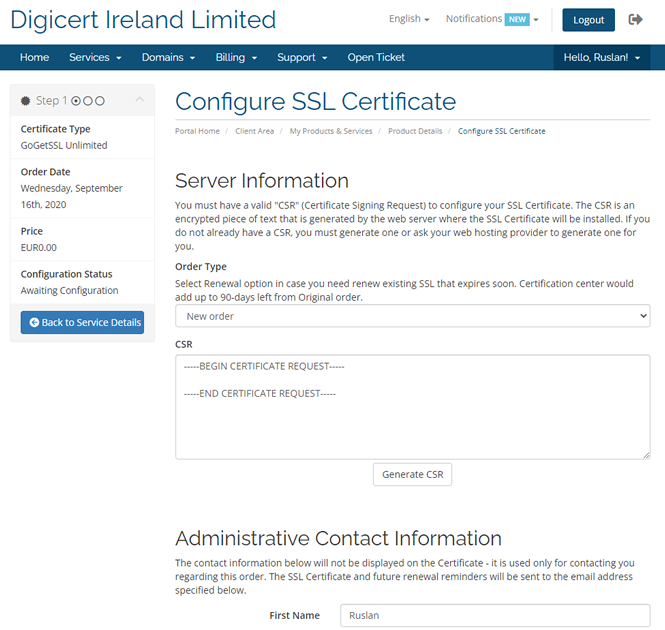Click My Products & Services breadcrumb
Image resolution: width=665 pixels, height=630 pixels.
point(331,131)
